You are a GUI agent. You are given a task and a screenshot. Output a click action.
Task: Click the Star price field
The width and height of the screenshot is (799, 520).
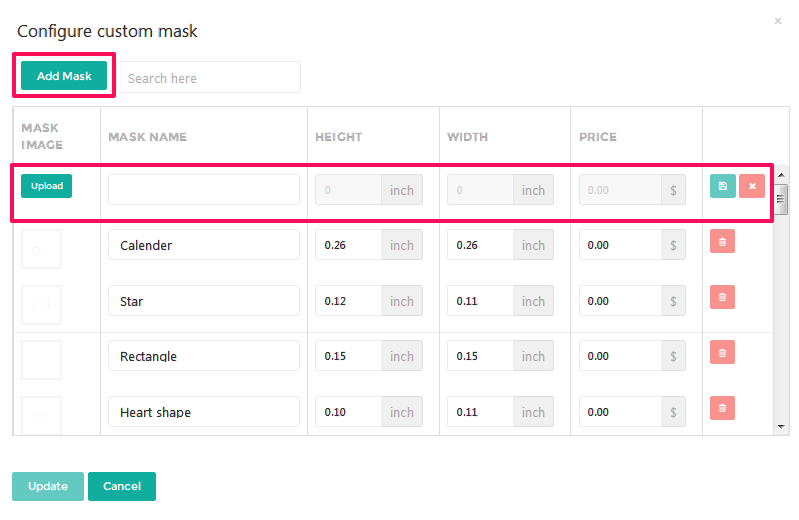(x=620, y=301)
